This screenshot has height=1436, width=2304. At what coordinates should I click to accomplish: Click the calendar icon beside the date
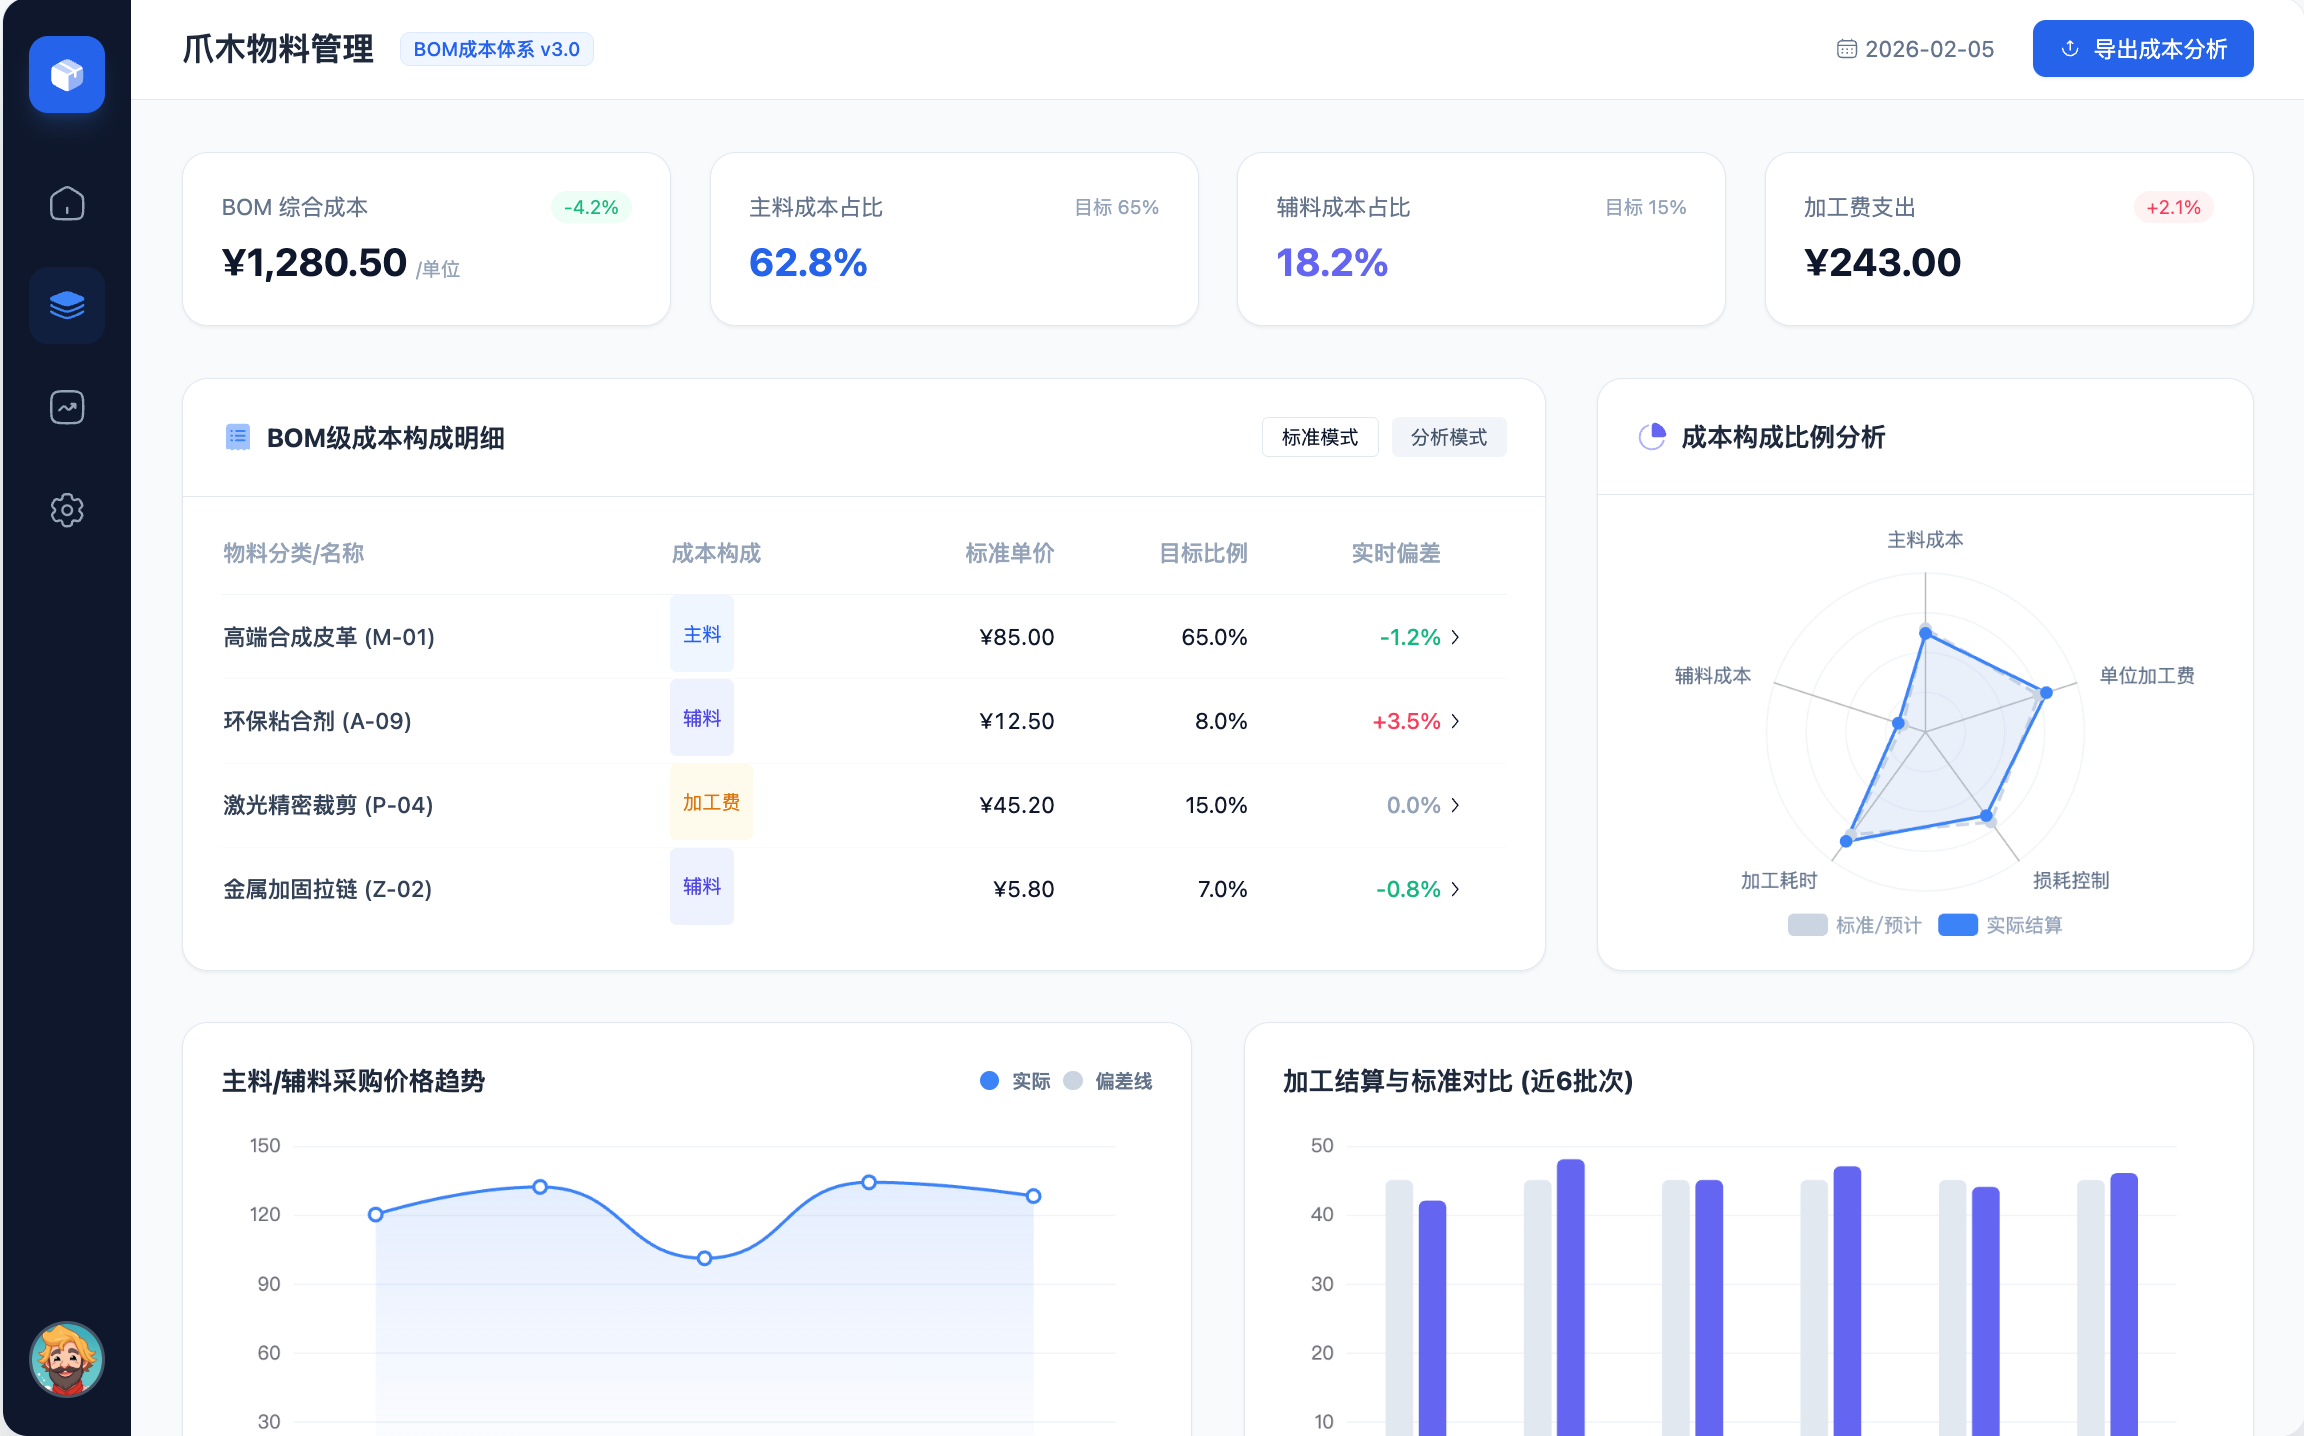1846,49
